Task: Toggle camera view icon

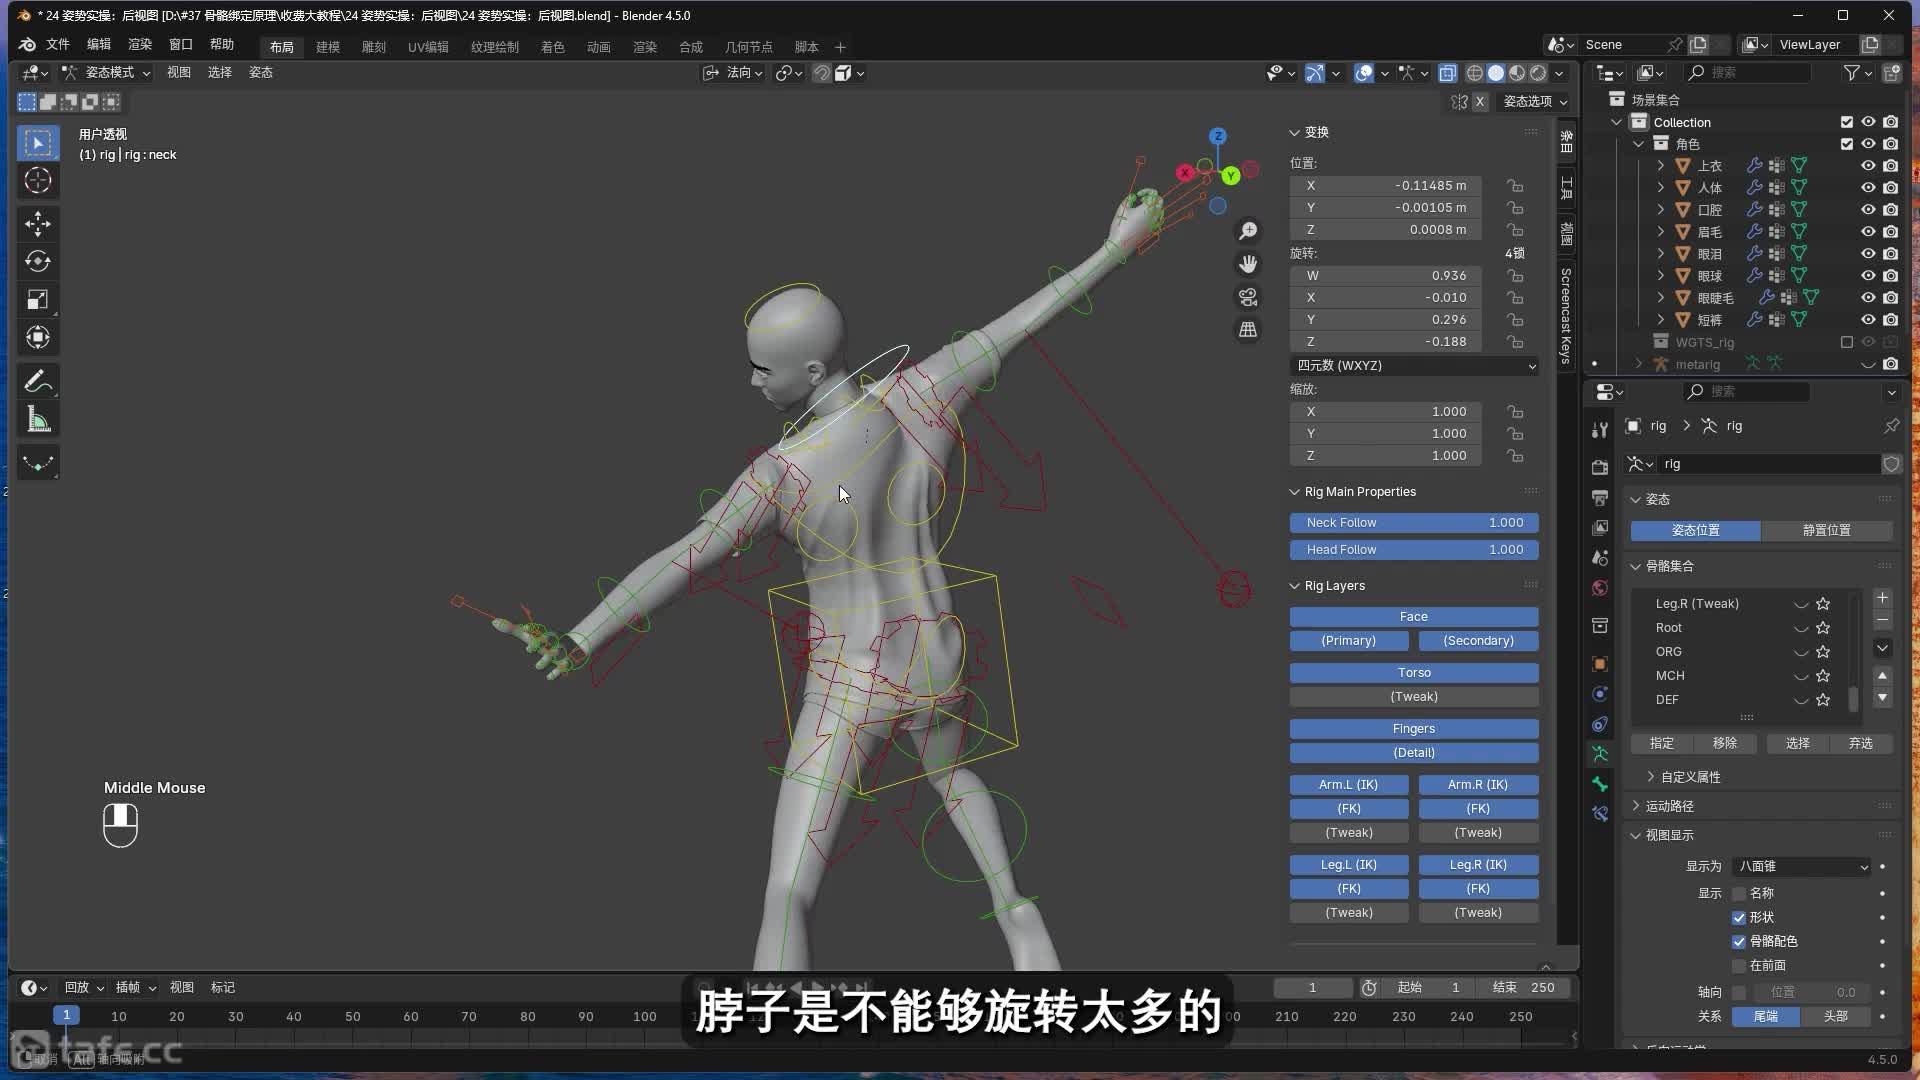Action: coord(1248,297)
